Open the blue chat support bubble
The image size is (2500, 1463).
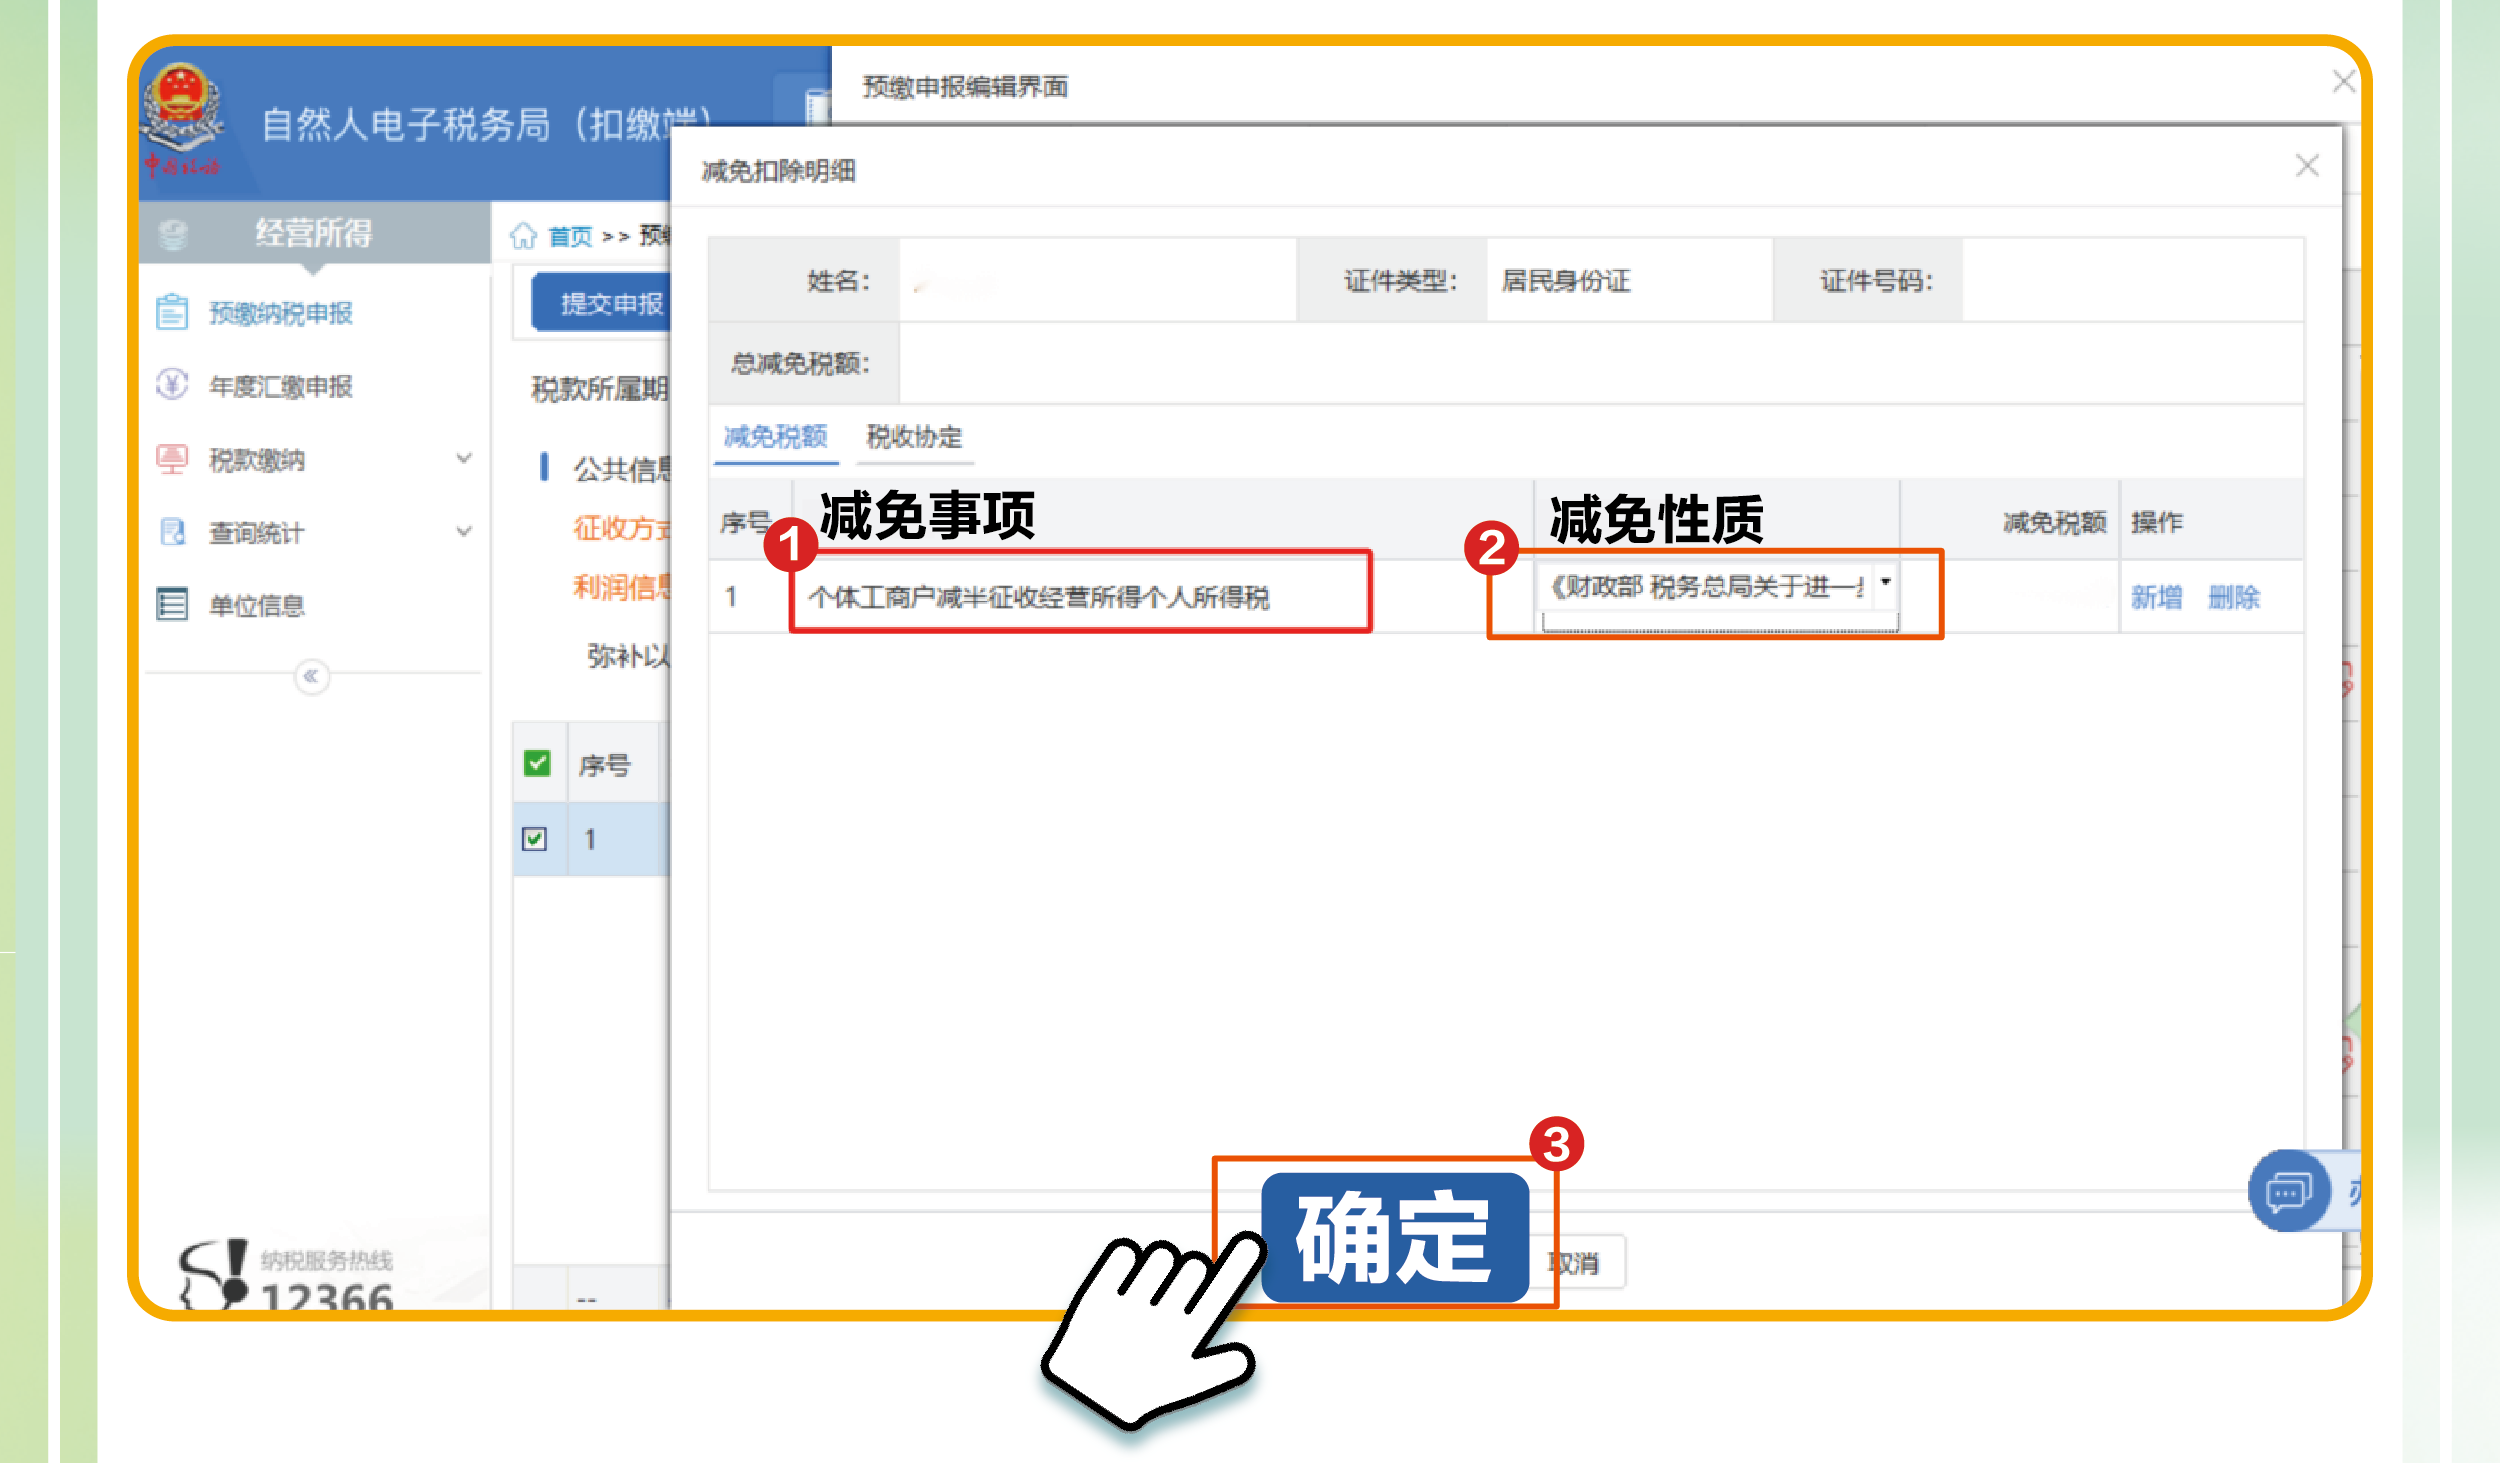pyautogui.click(x=2288, y=1192)
